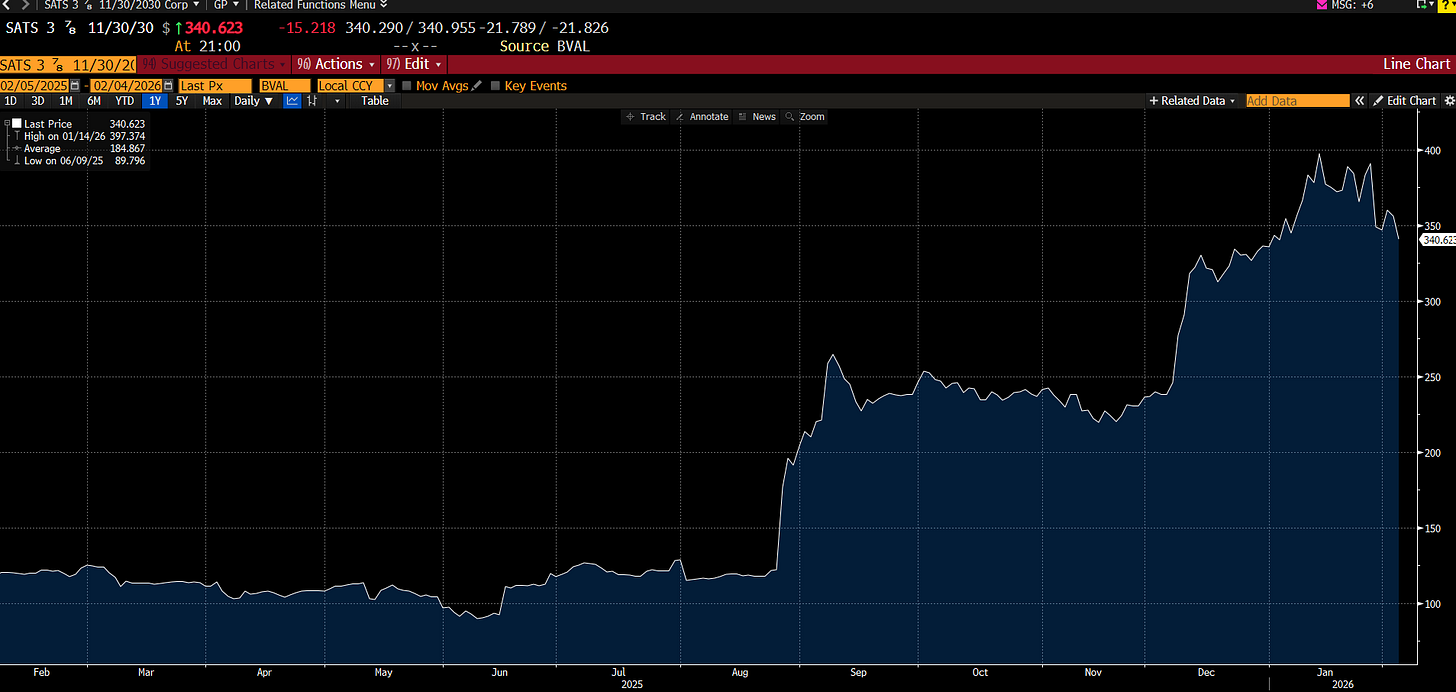Click the Last Px field
Screen dimensions: 1456x692
click(x=214, y=86)
